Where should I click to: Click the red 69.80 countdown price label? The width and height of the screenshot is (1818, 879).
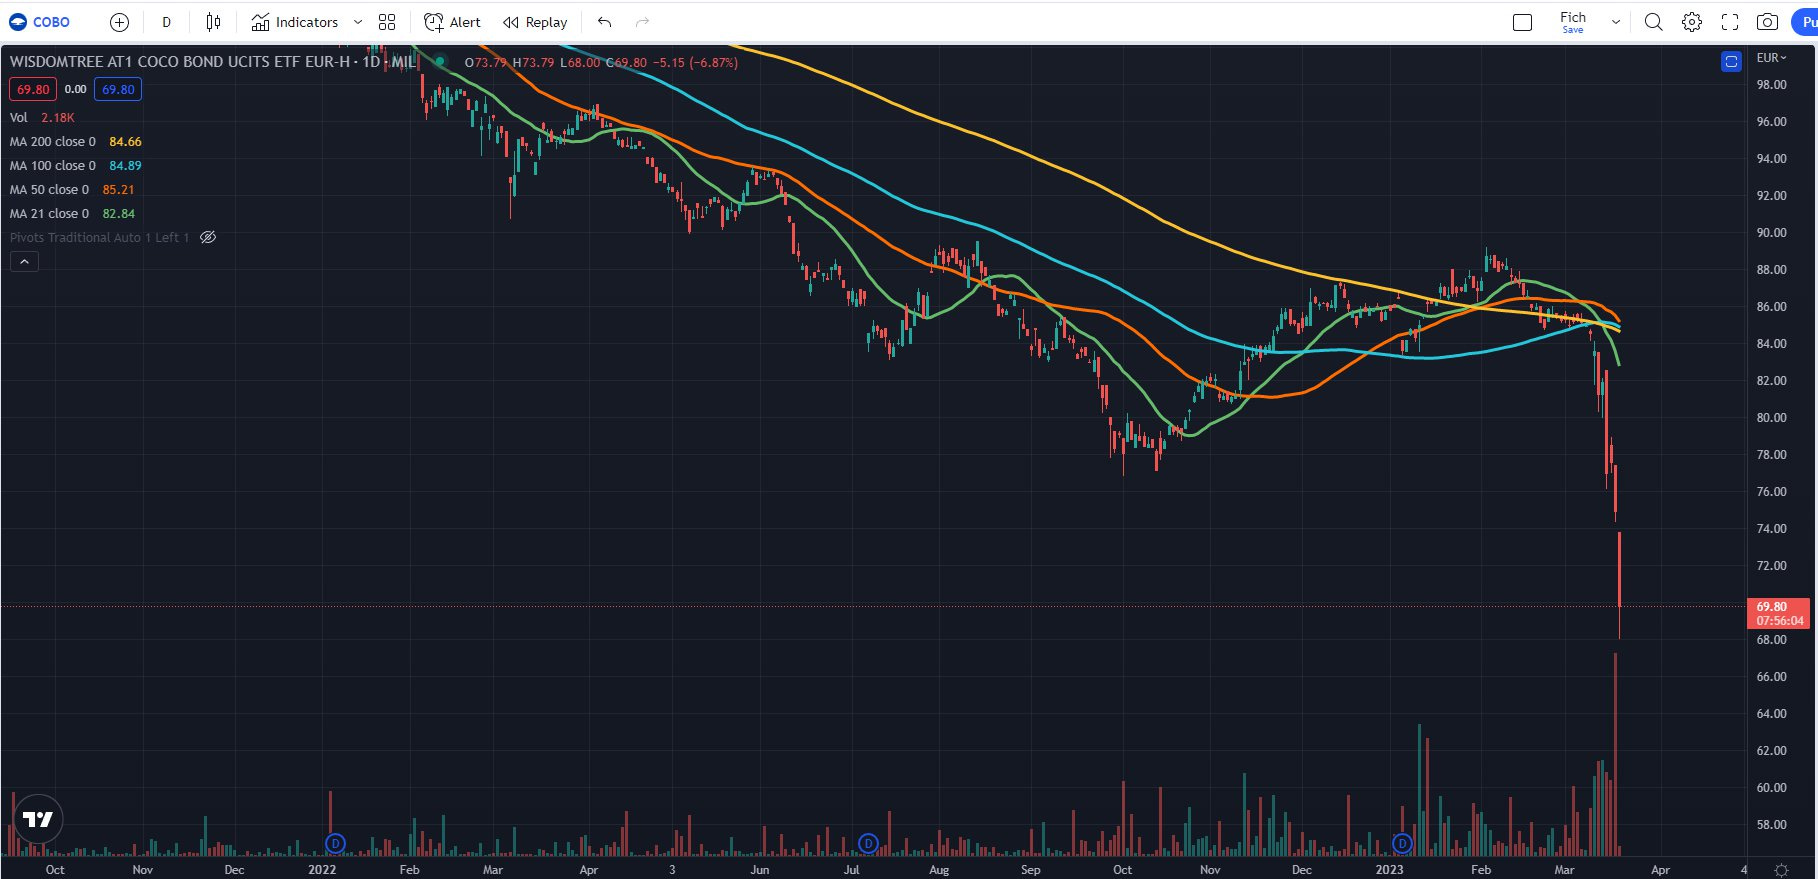[1780, 613]
